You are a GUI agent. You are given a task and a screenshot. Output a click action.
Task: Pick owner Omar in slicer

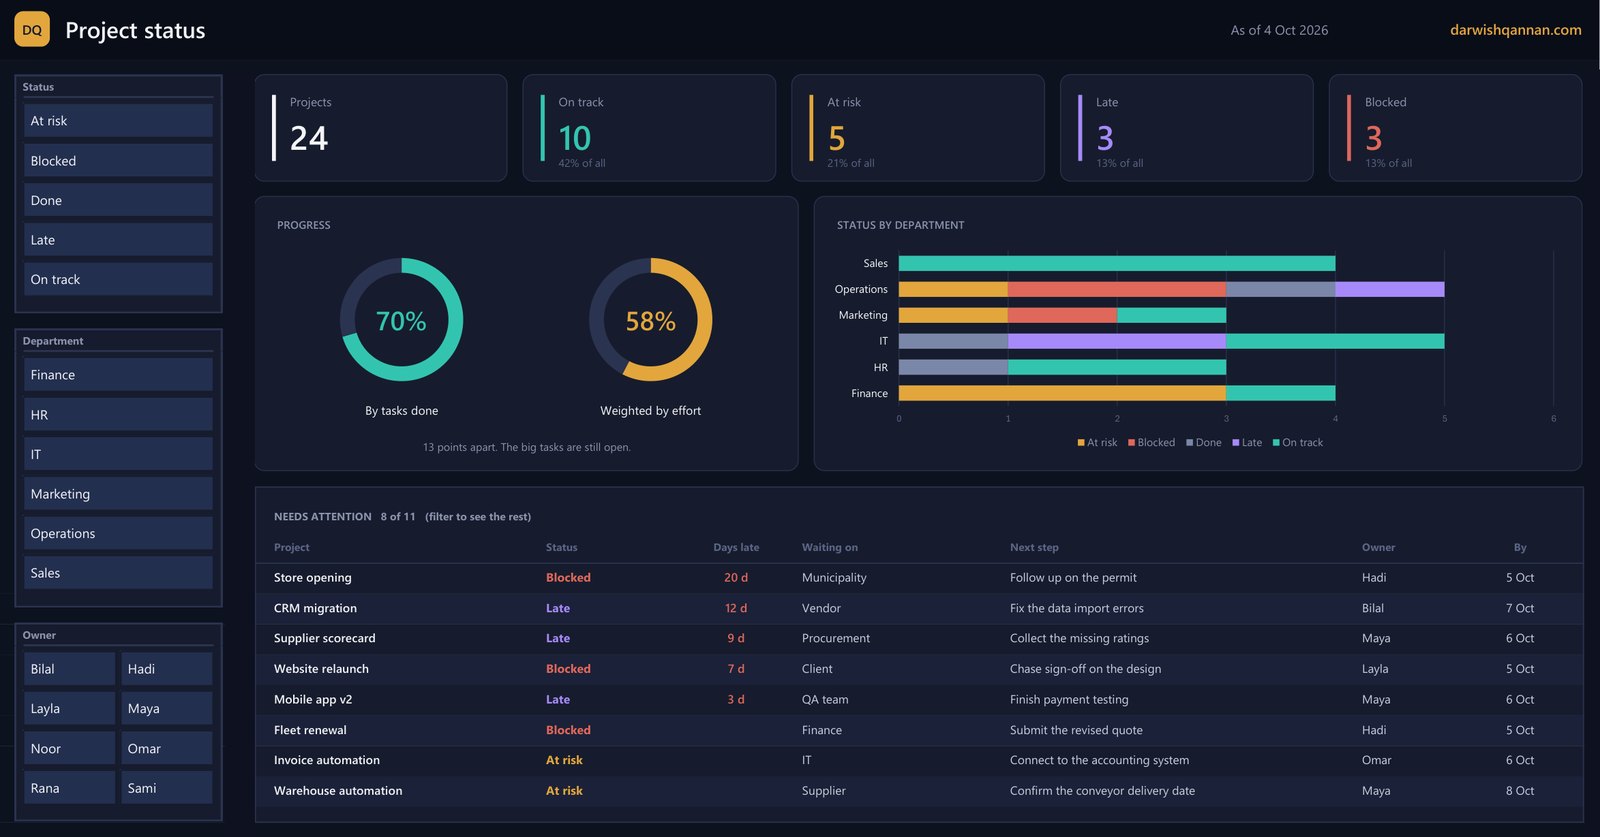tap(167, 748)
